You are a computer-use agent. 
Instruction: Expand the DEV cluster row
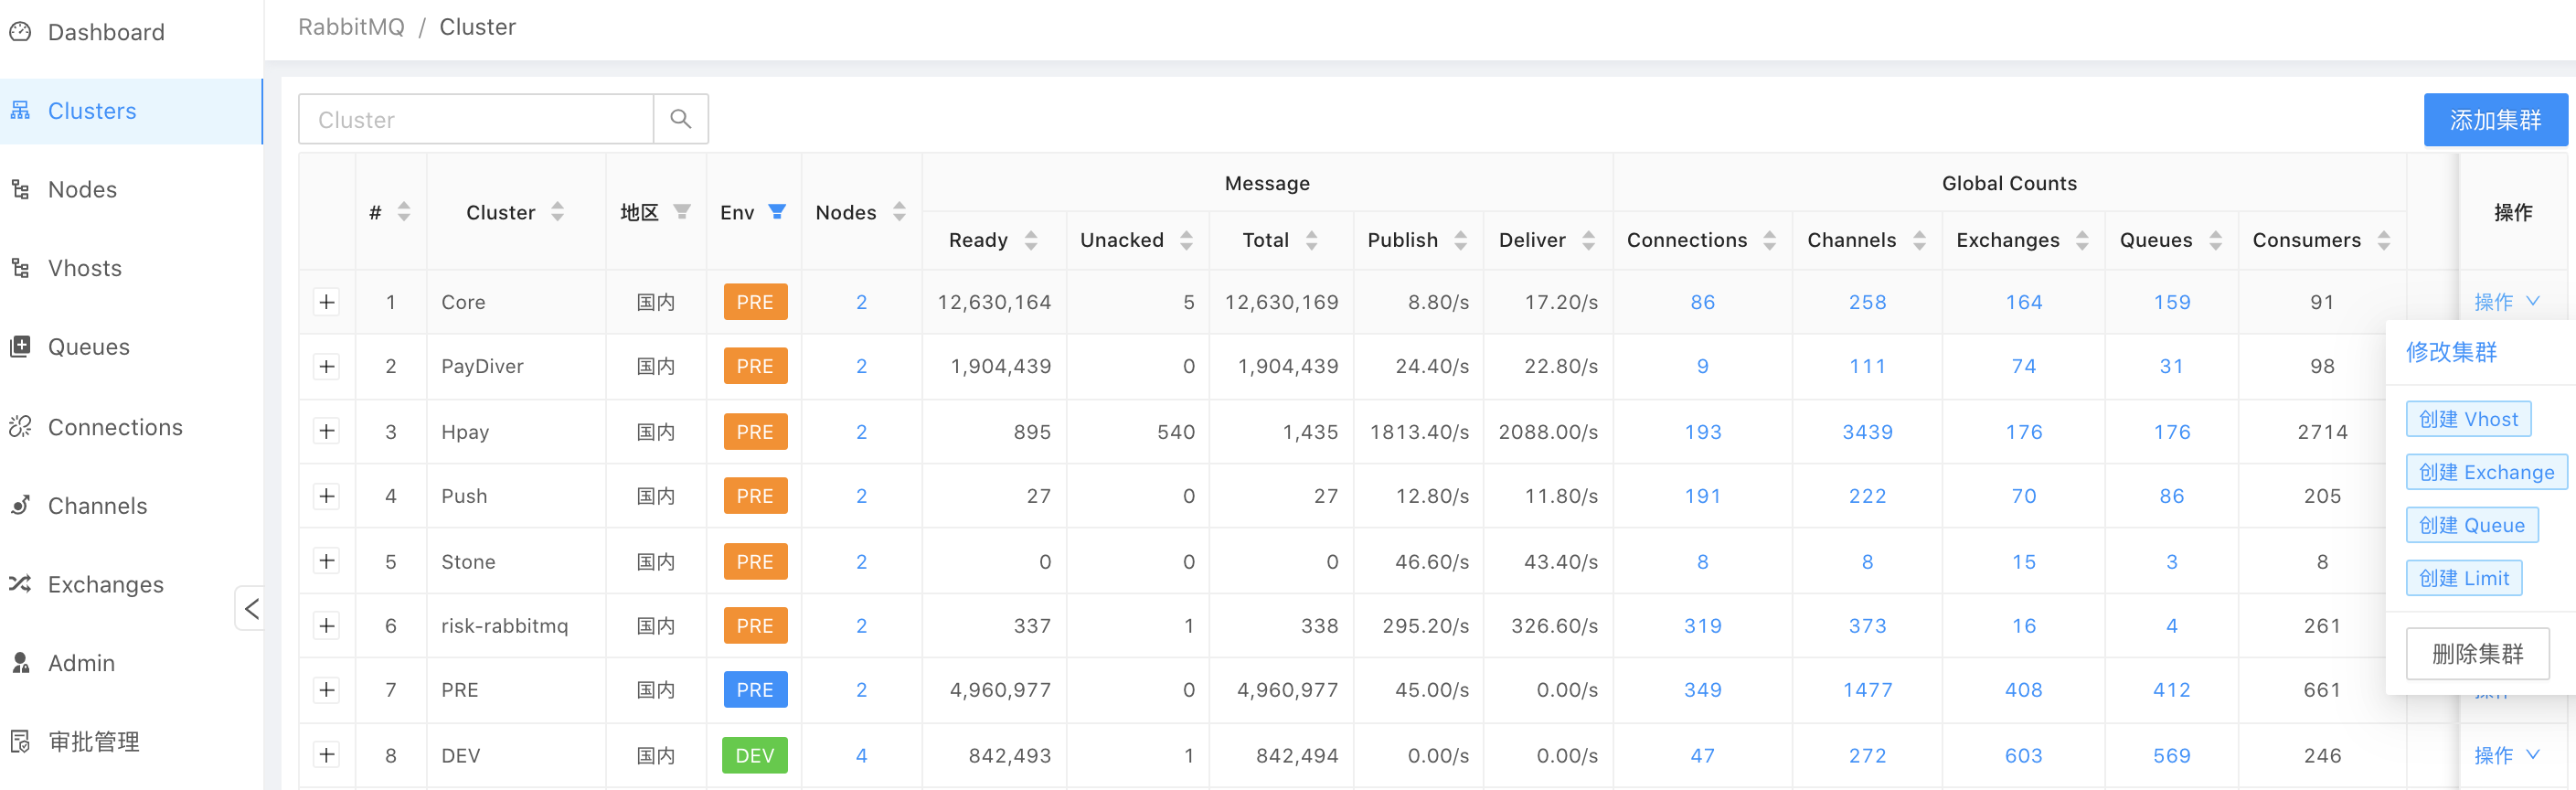327,755
